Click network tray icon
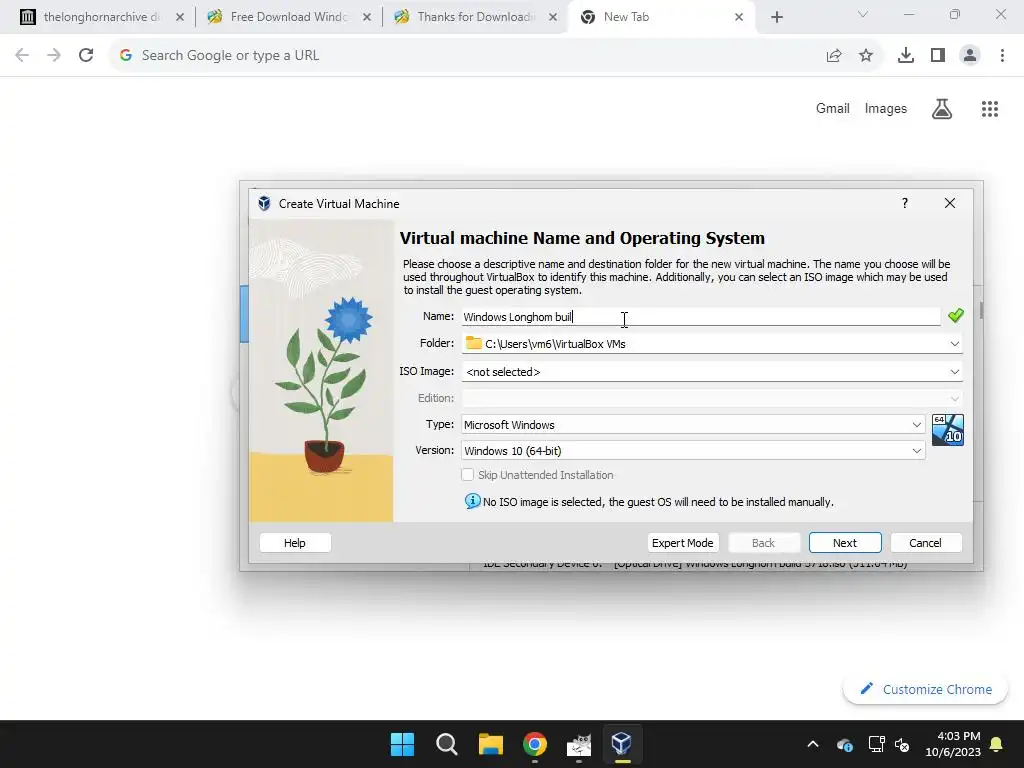This screenshot has height=768, width=1024. coord(876,744)
